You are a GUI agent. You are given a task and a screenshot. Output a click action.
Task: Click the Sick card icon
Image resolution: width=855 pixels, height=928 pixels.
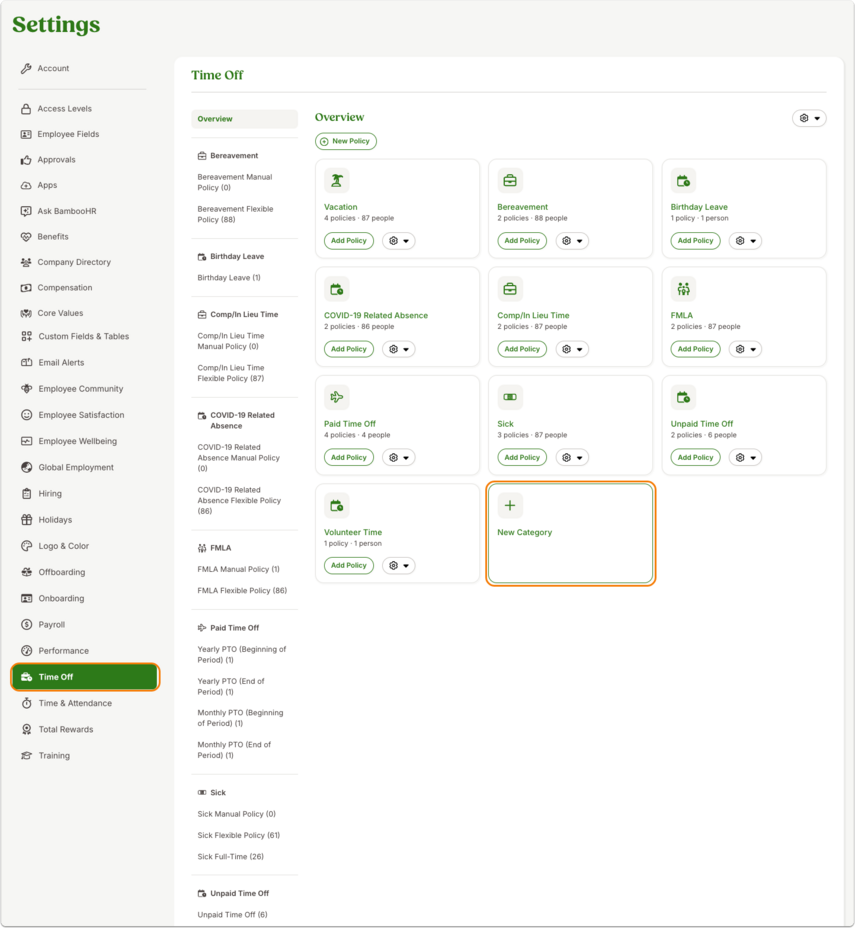click(x=510, y=397)
